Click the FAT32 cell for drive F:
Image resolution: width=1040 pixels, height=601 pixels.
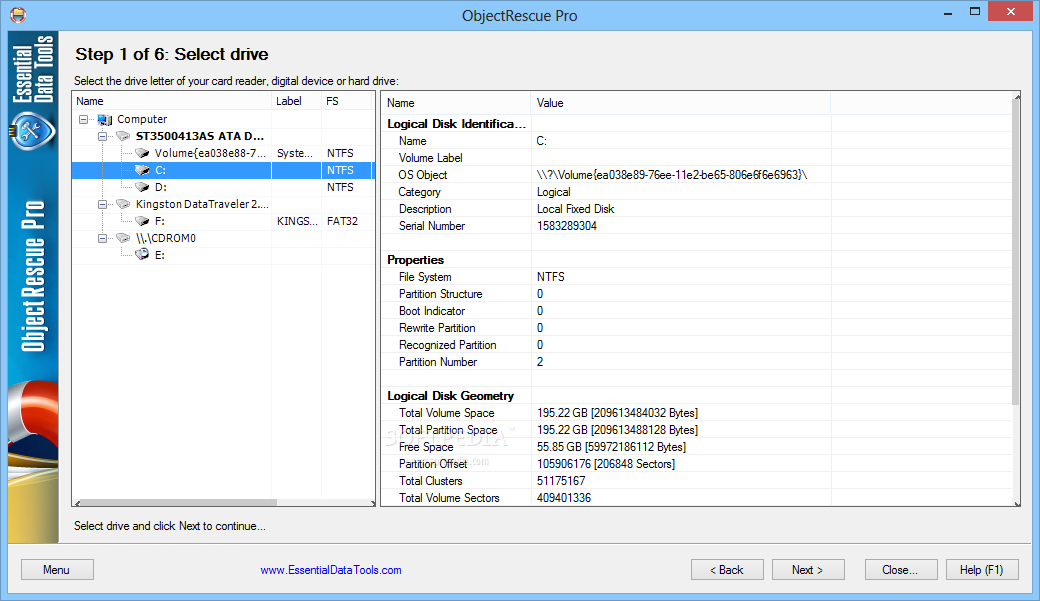[x=342, y=222]
